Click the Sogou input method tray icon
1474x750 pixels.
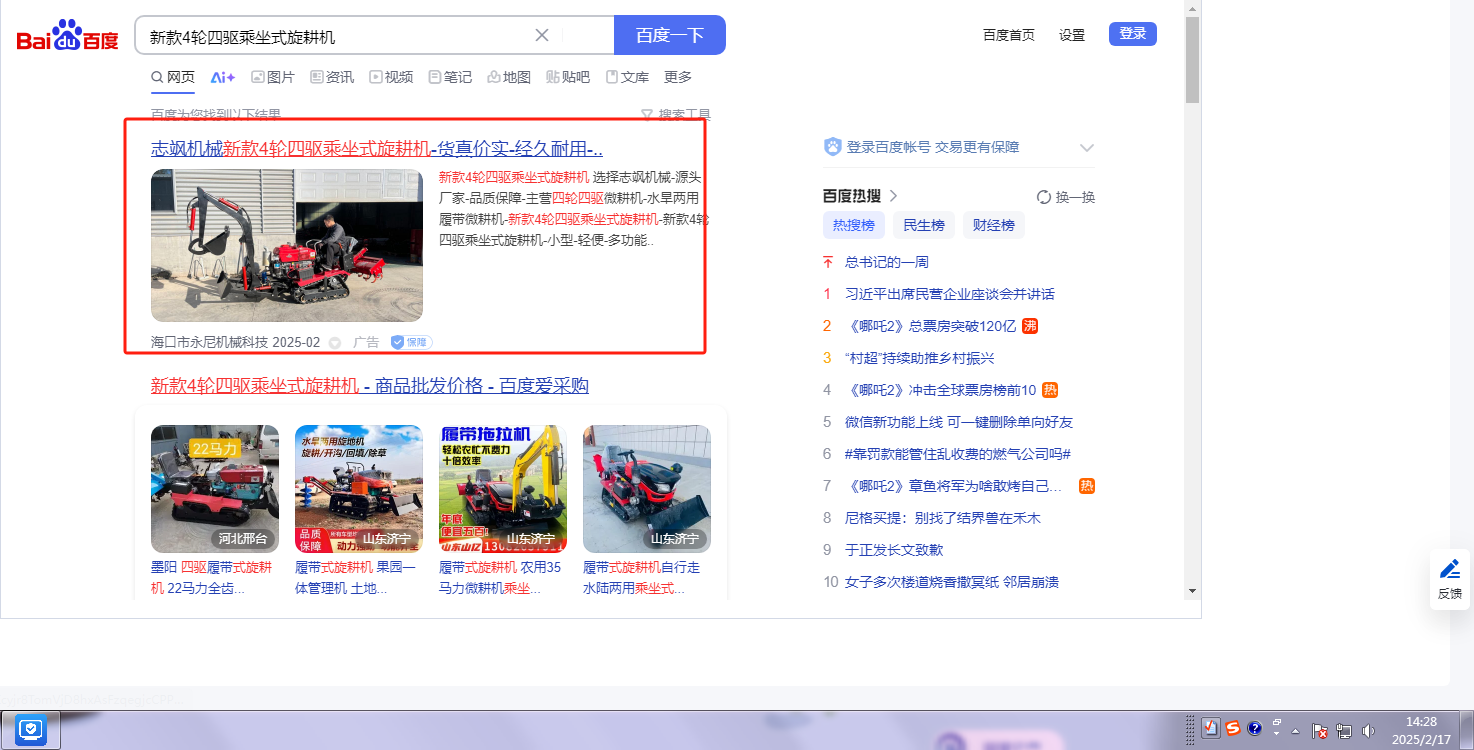click(x=1233, y=728)
